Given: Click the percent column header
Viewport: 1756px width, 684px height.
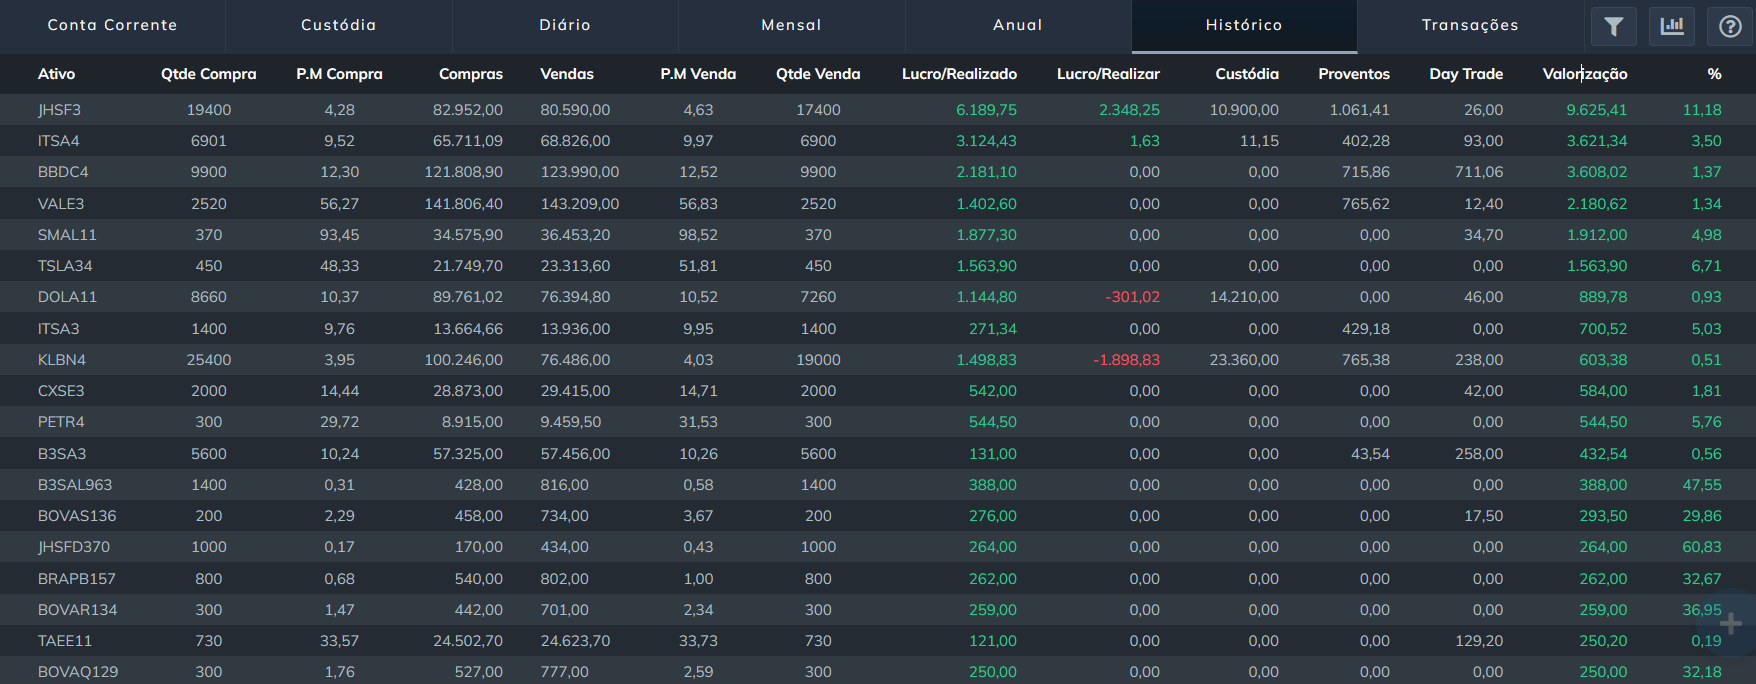Looking at the screenshot, I should click(x=1714, y=74).
